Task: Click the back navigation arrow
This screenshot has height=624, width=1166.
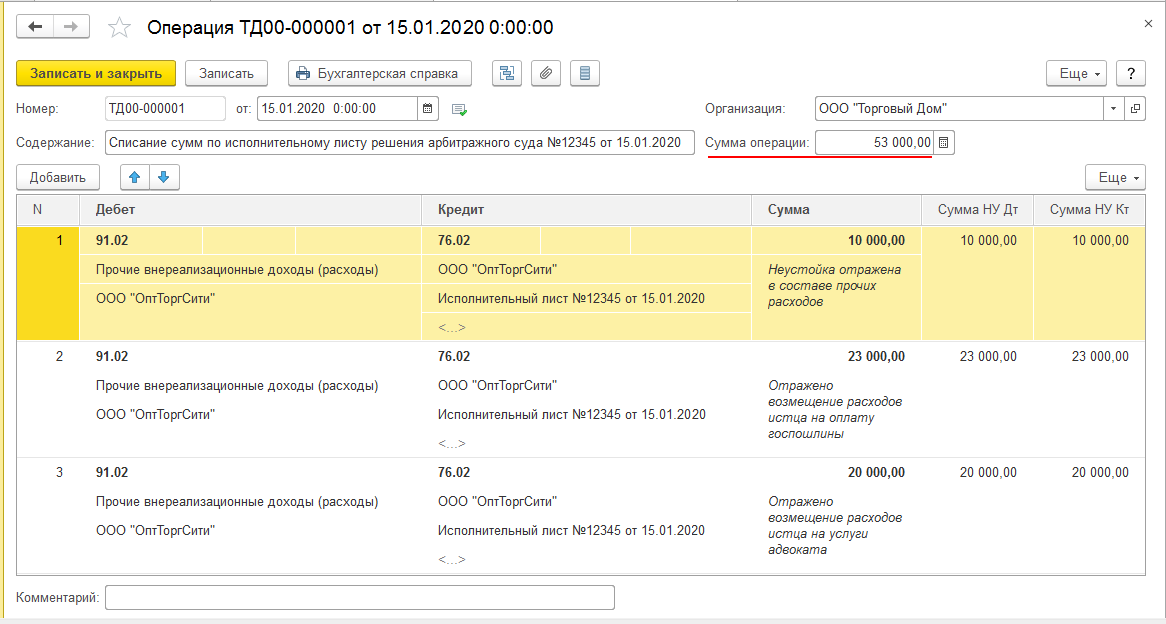Action: tap(35, 27)
